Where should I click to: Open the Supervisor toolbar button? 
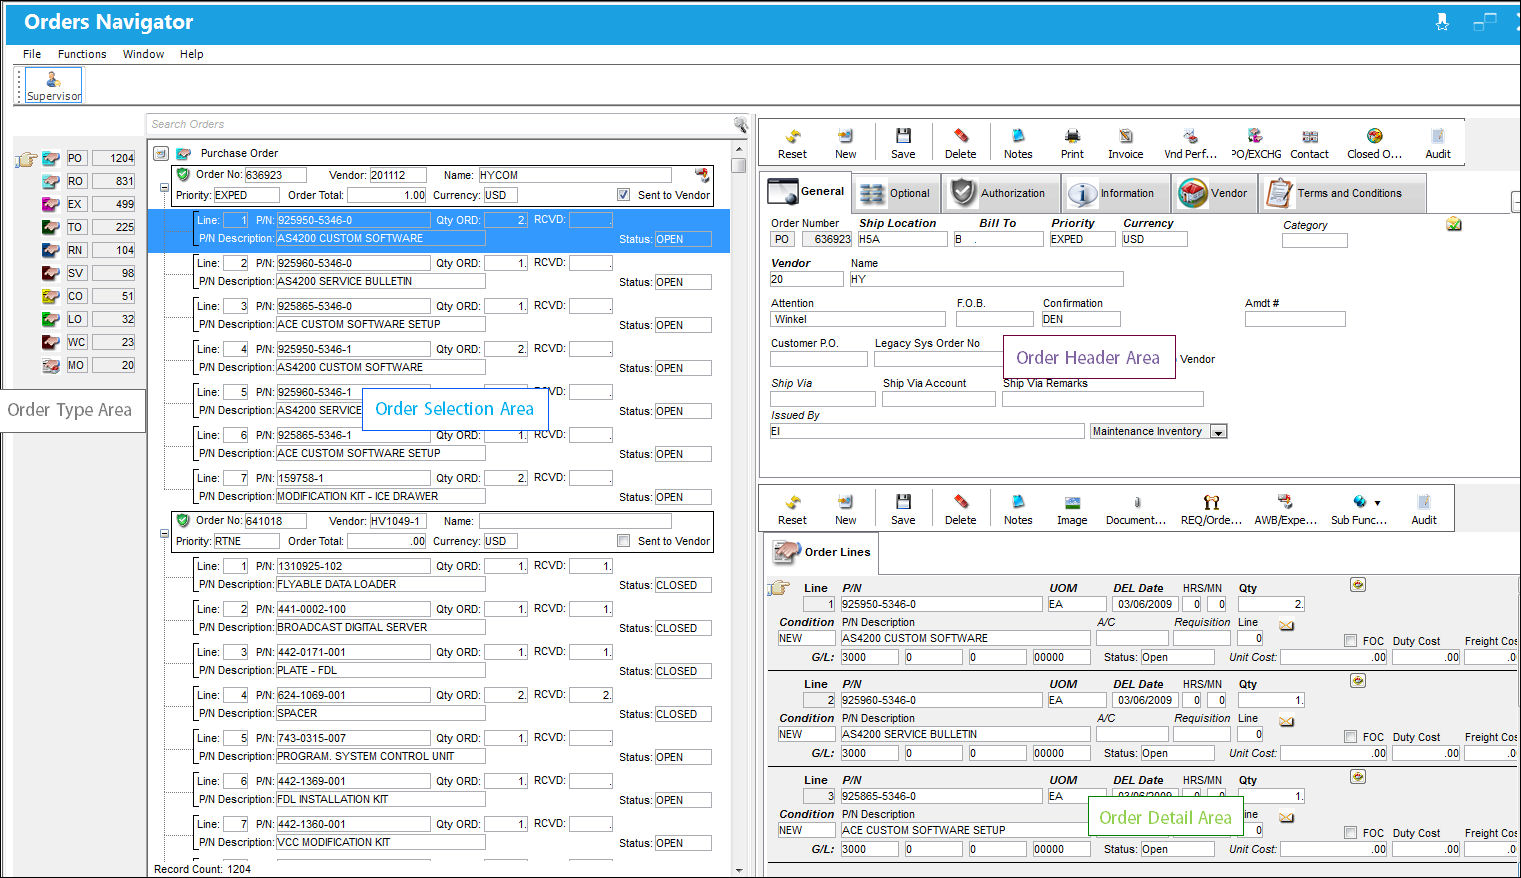(54, 85)
